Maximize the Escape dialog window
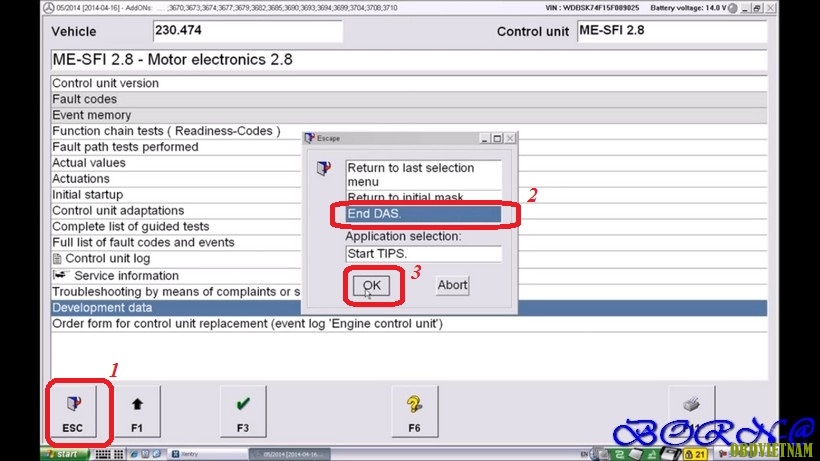 tap(497, 138)
